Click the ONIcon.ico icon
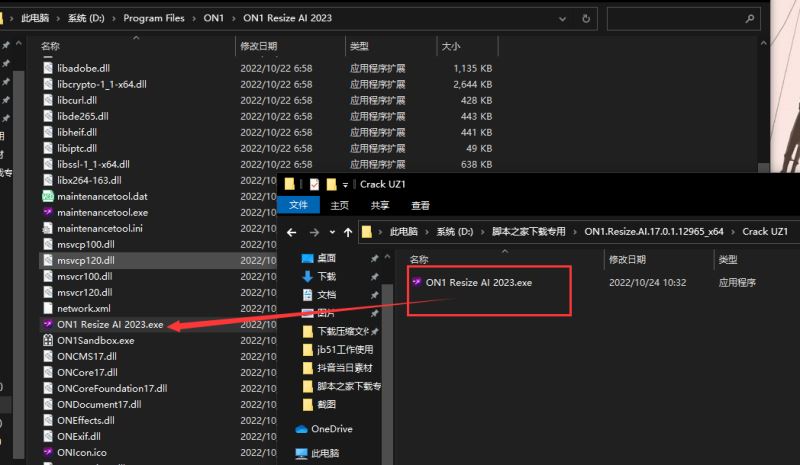Screen dimensions: 800x465 click(x=48, y=452)
